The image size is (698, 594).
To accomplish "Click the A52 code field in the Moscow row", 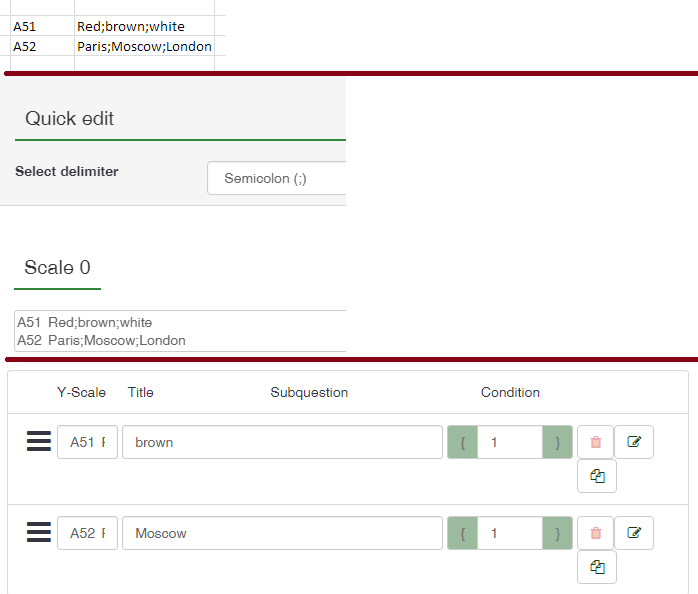I will click(87, 533).
